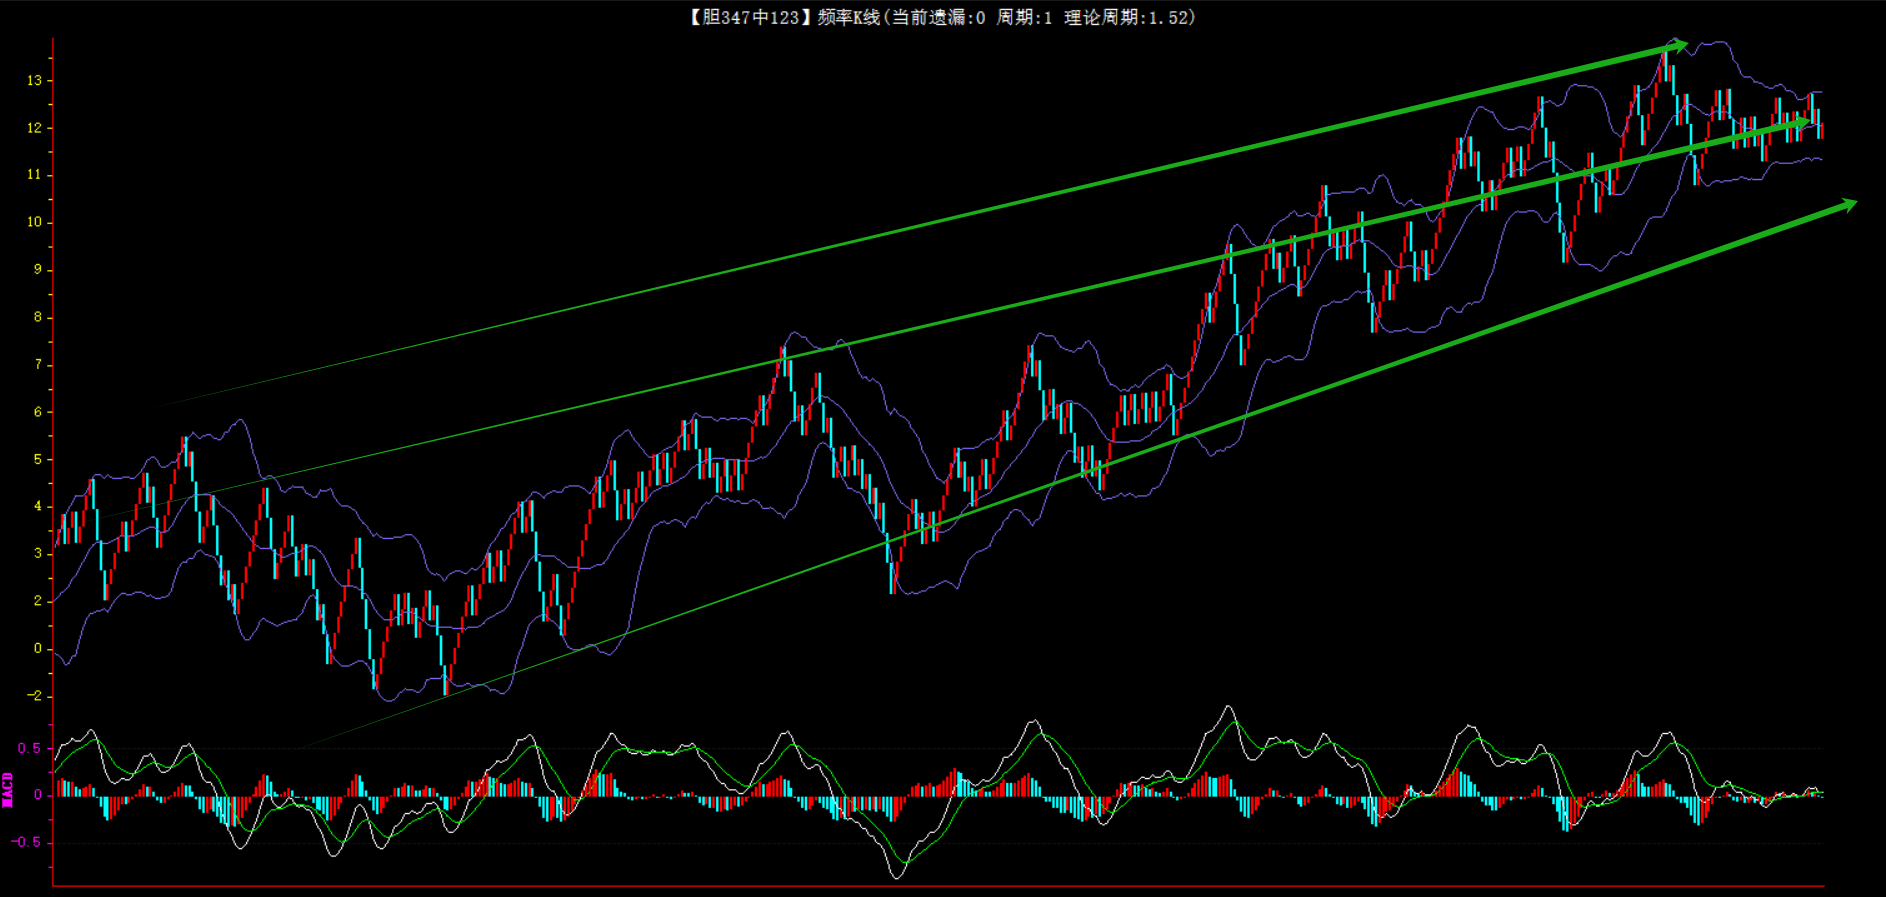The image size is (1886, 897).
Task: Select the 2 tick label on the price axis
Action: [x=38, y=601]
